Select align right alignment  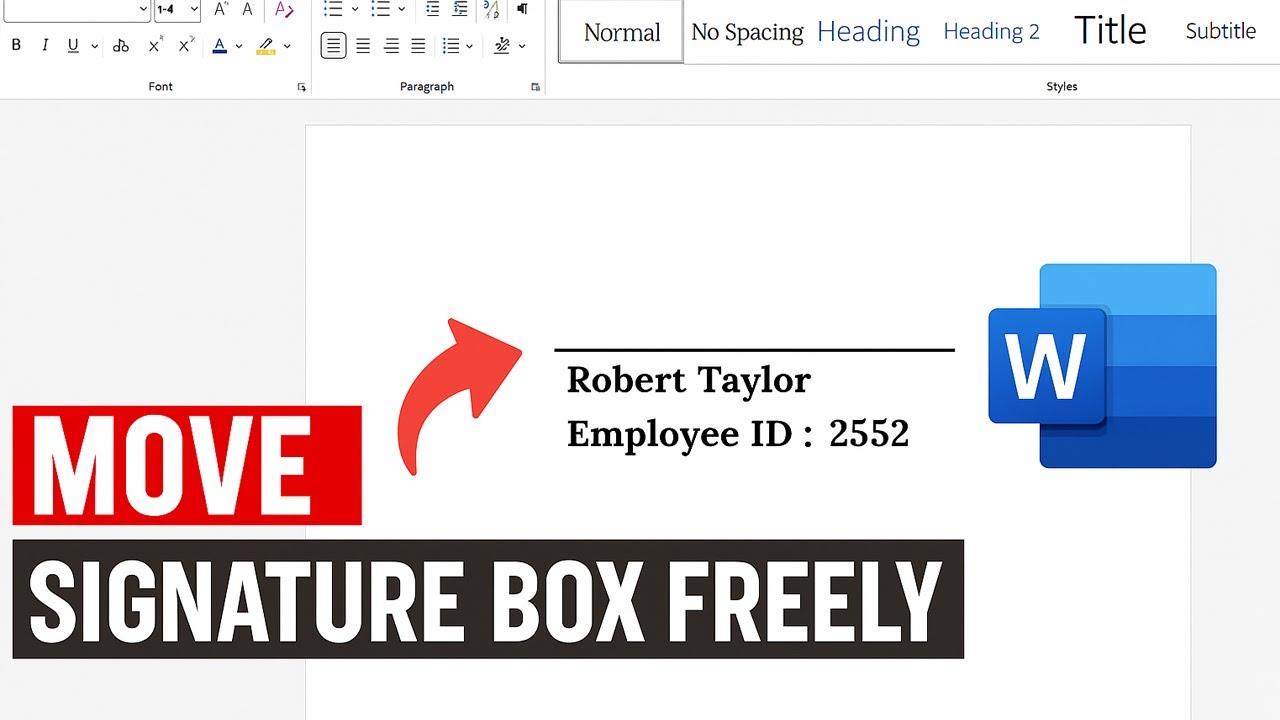pos(391,46)
